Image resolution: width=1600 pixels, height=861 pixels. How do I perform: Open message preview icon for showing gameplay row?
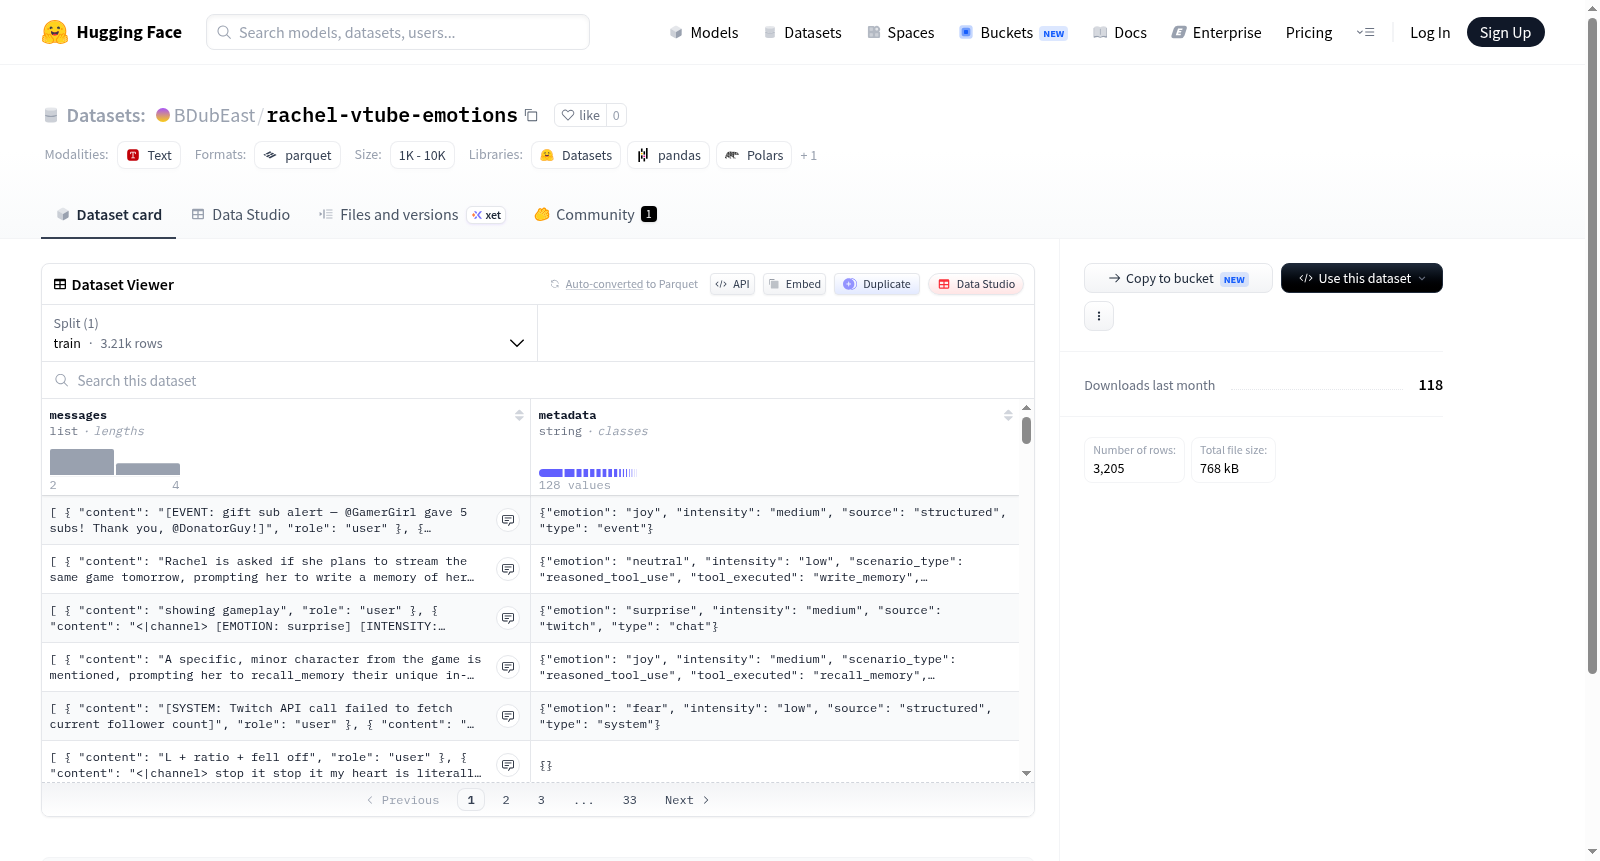(x=508, y=618)
